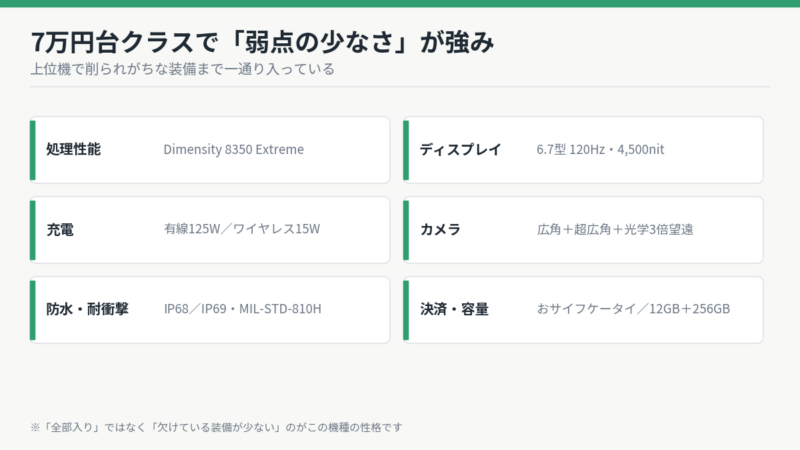Select the 6.7型 120Hz・4,500nit value

coord(600,149)
